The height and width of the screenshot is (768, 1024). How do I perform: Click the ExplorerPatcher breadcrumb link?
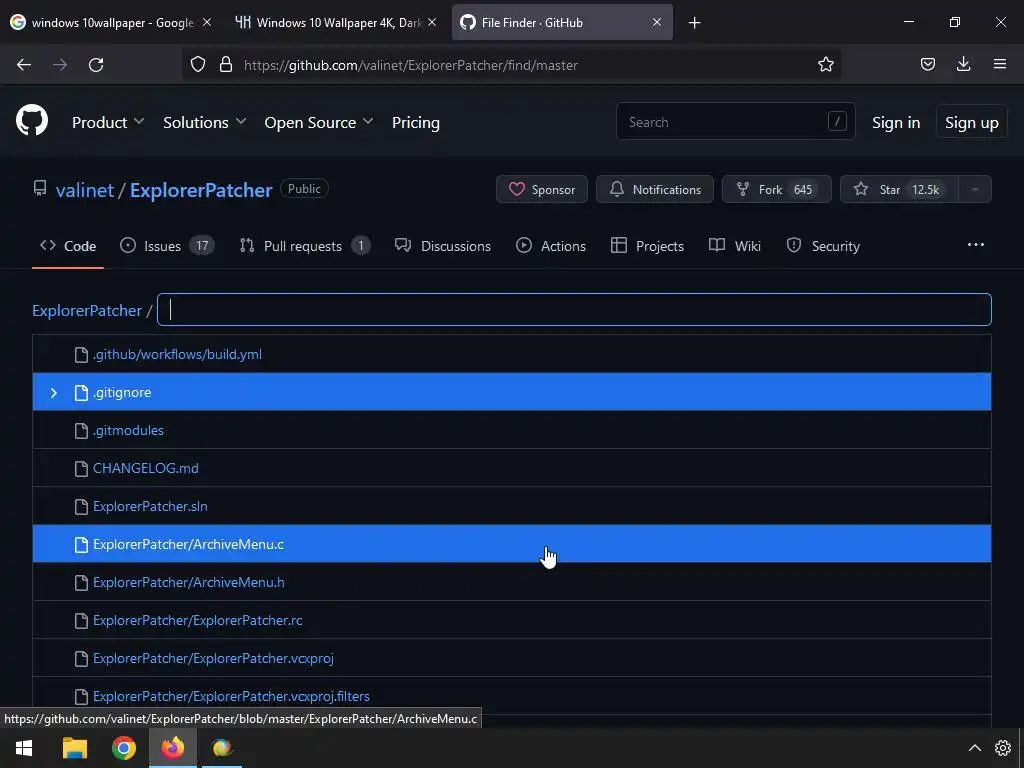pos(87,310)
